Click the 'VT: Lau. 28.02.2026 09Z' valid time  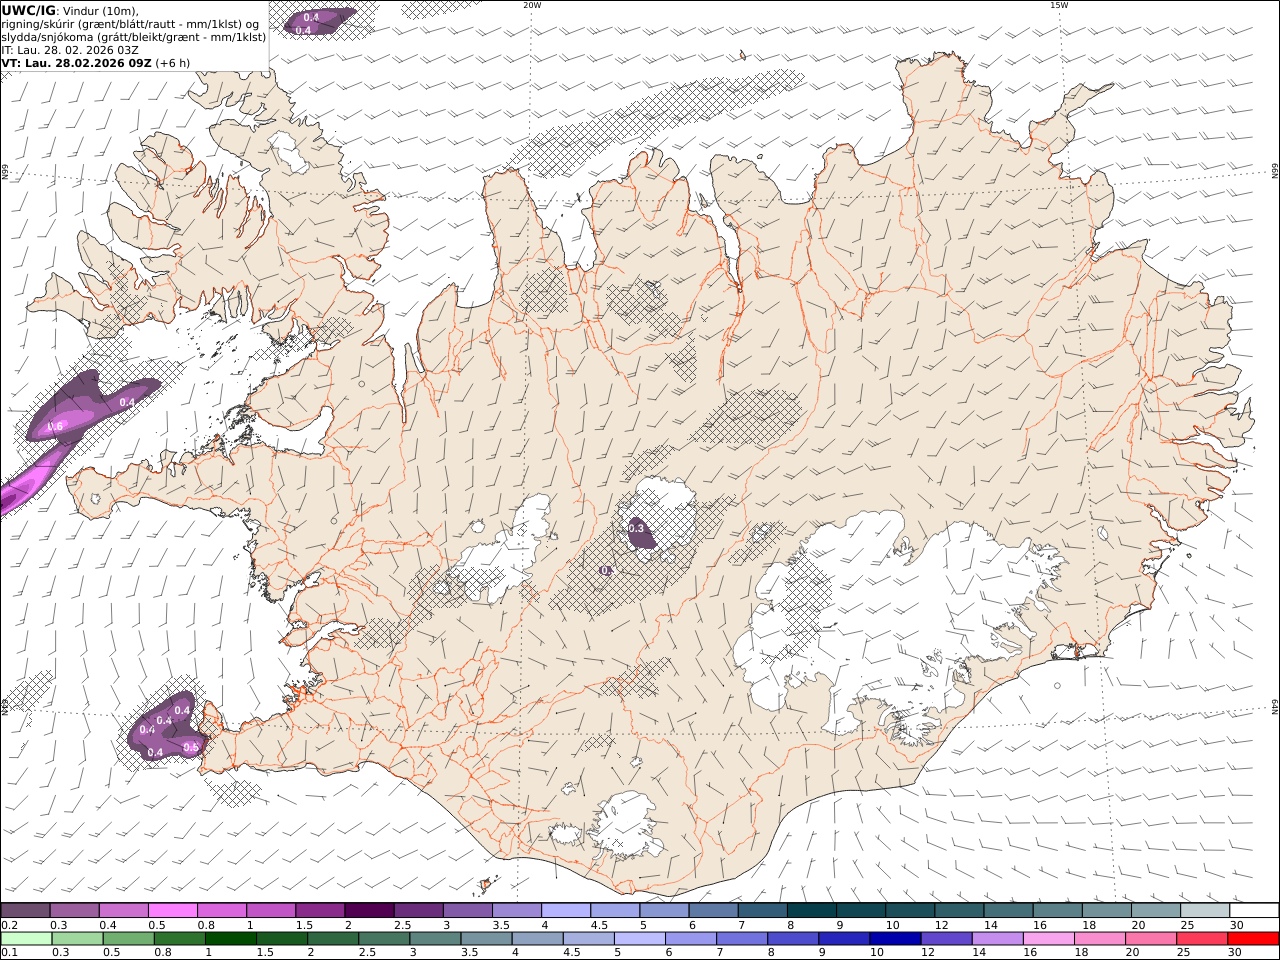76,63
